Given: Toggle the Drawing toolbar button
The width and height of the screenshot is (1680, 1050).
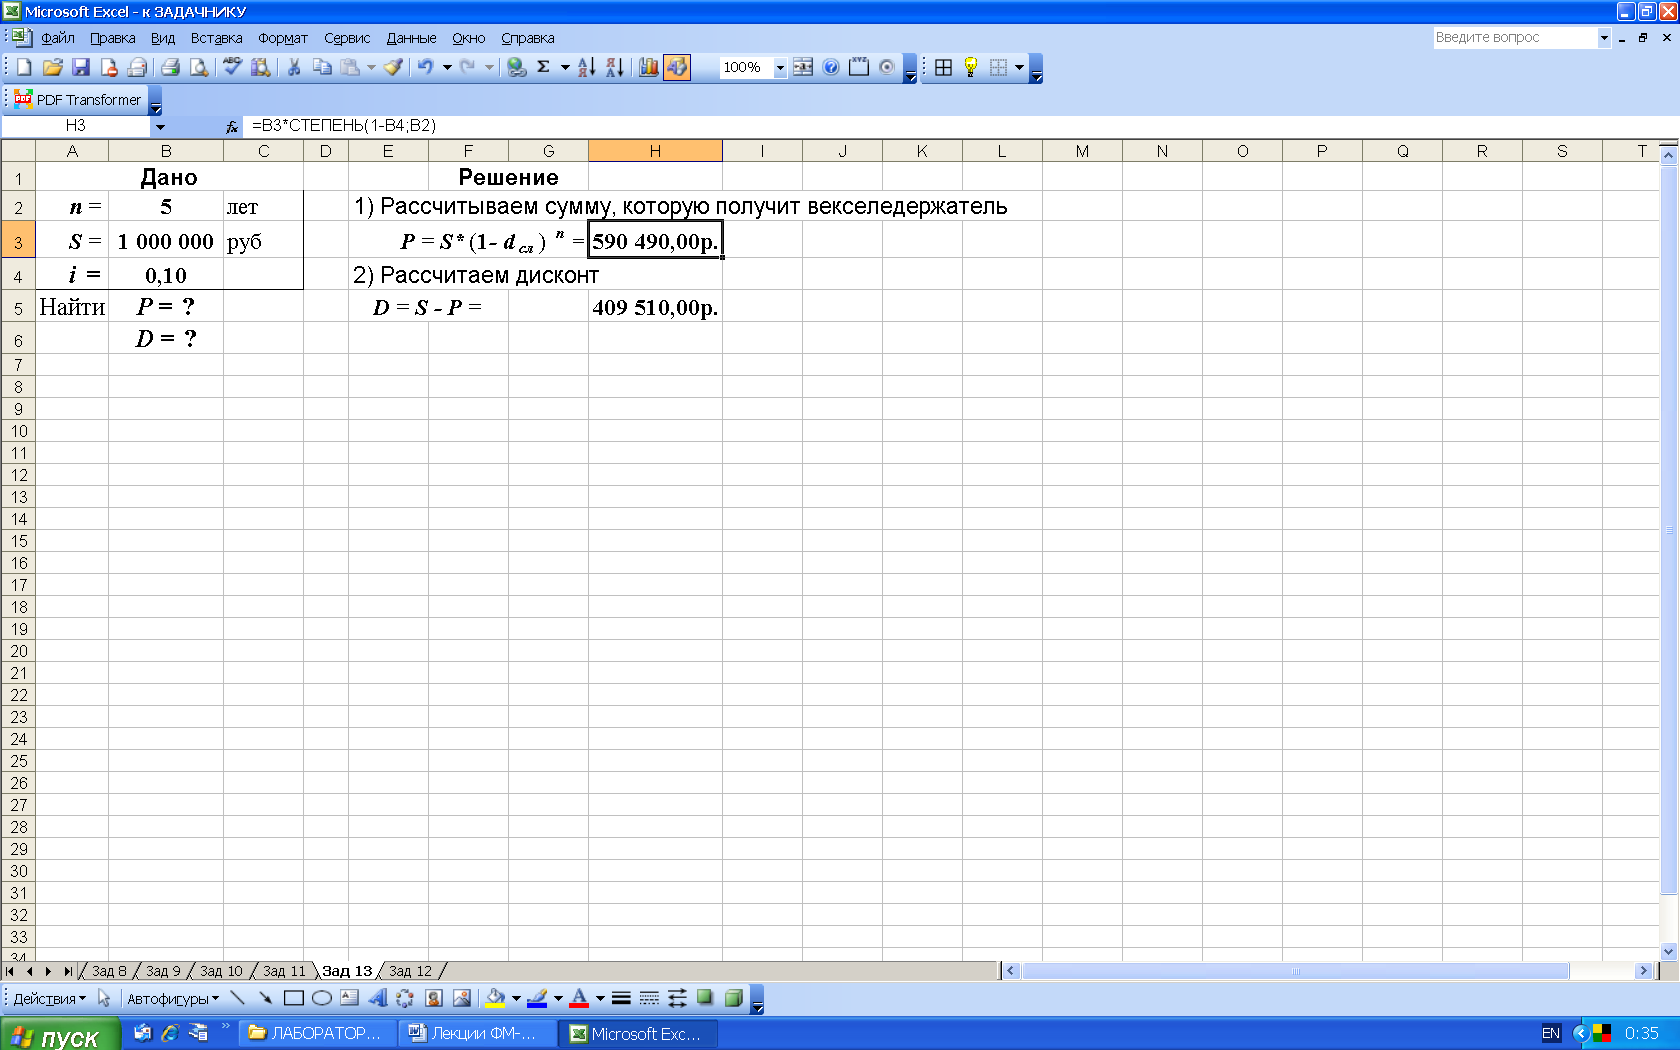Looking at the screenshot, I should tap(677, 67).
